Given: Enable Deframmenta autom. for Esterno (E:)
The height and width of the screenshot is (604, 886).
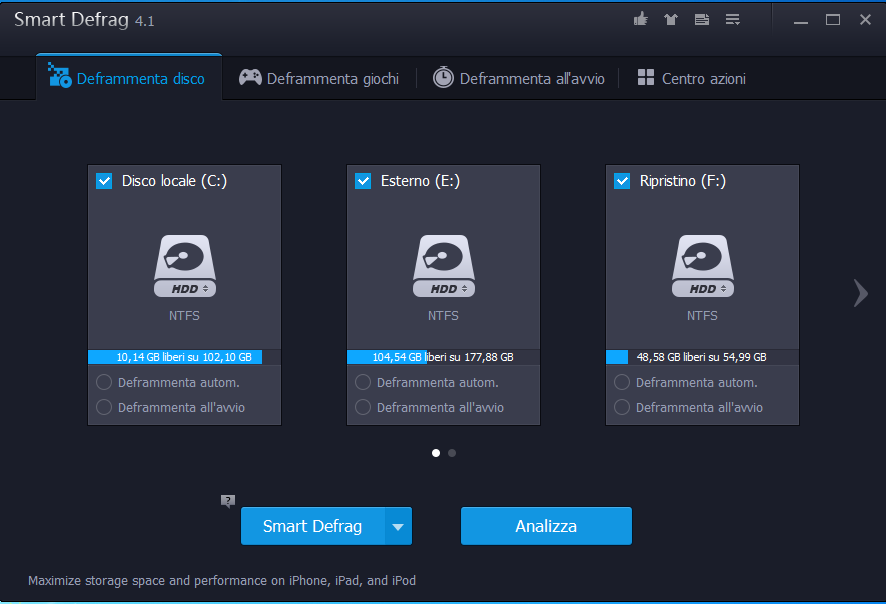Looking at the screenshot, I should pos(363,383).
